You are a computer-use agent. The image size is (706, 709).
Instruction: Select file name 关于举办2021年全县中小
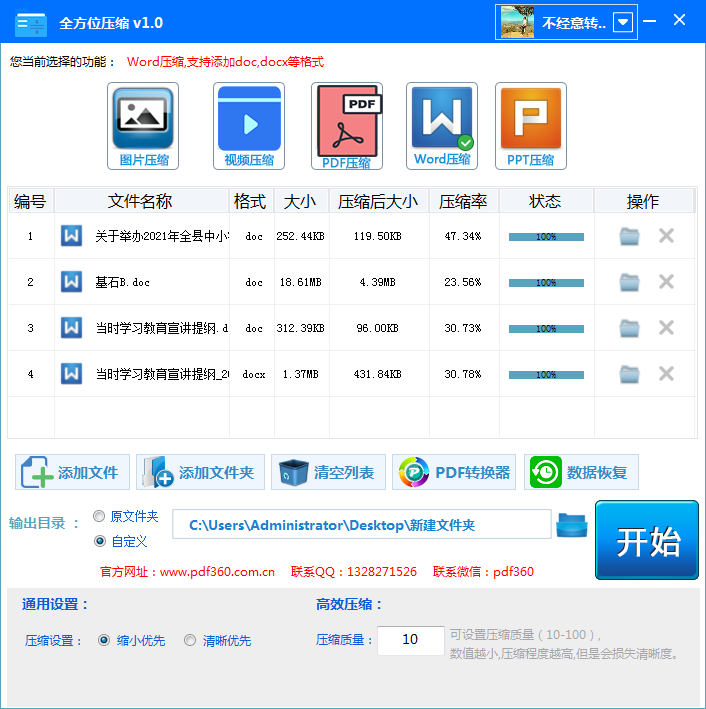(x=162, y=236)
